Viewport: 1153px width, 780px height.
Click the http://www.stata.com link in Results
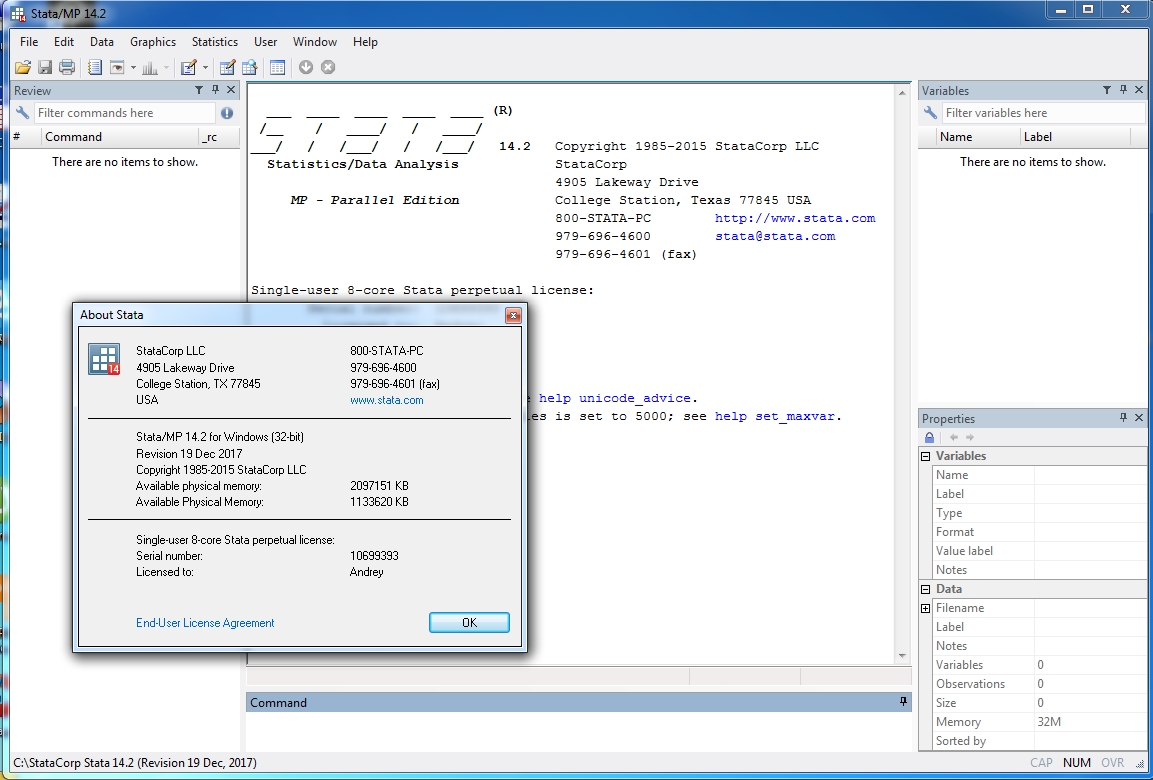[x=795, y=218]
